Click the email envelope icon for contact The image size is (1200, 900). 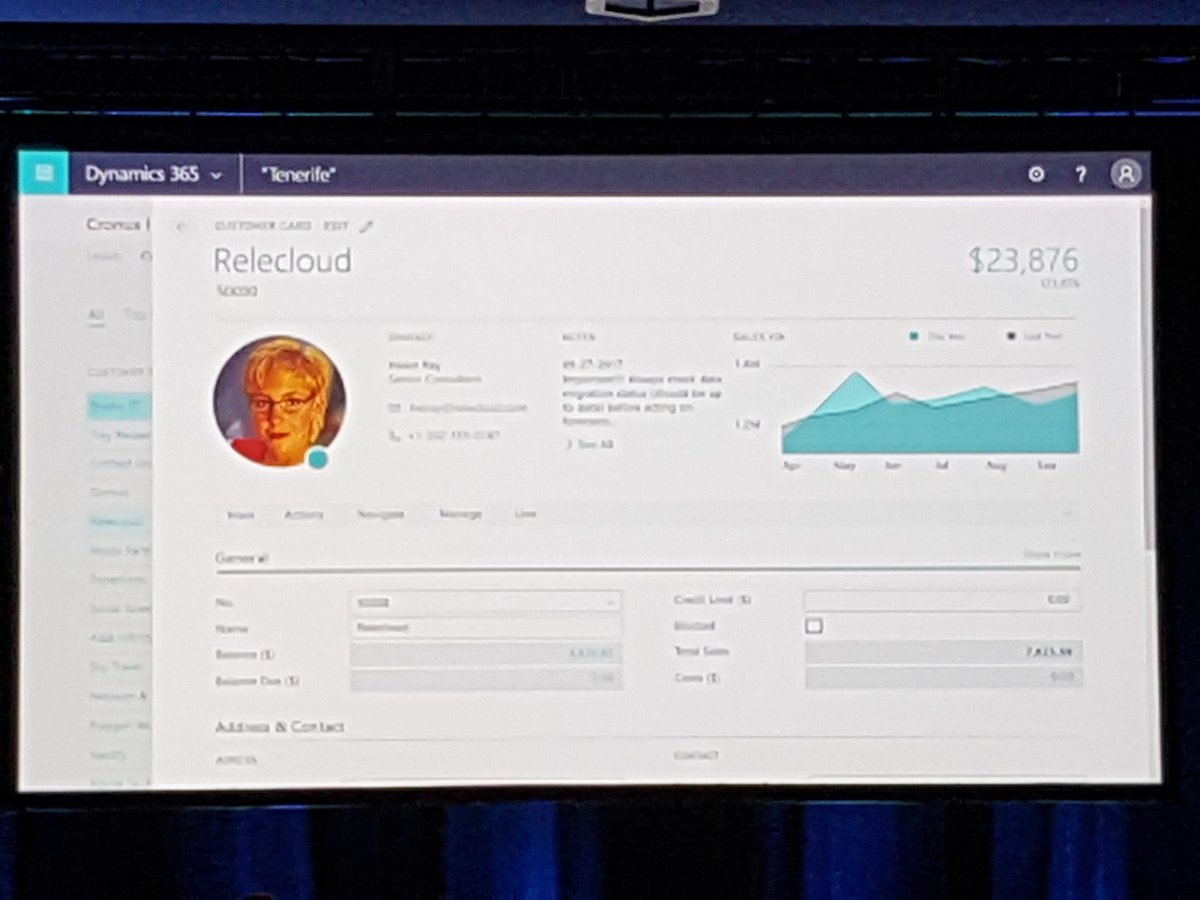click(395, 408)
